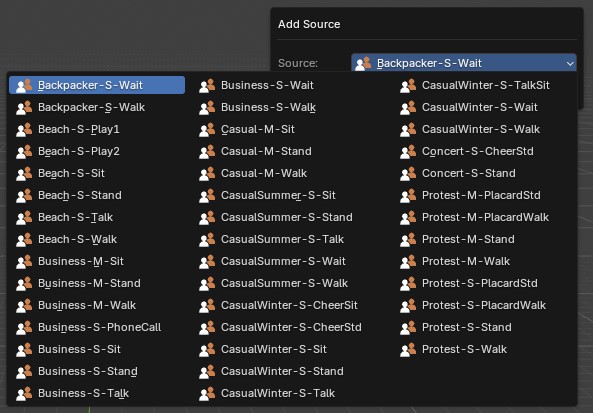Pick Business-S-Walk as the source
Screen dimensions: 593x413
click(x=289, y=107)
